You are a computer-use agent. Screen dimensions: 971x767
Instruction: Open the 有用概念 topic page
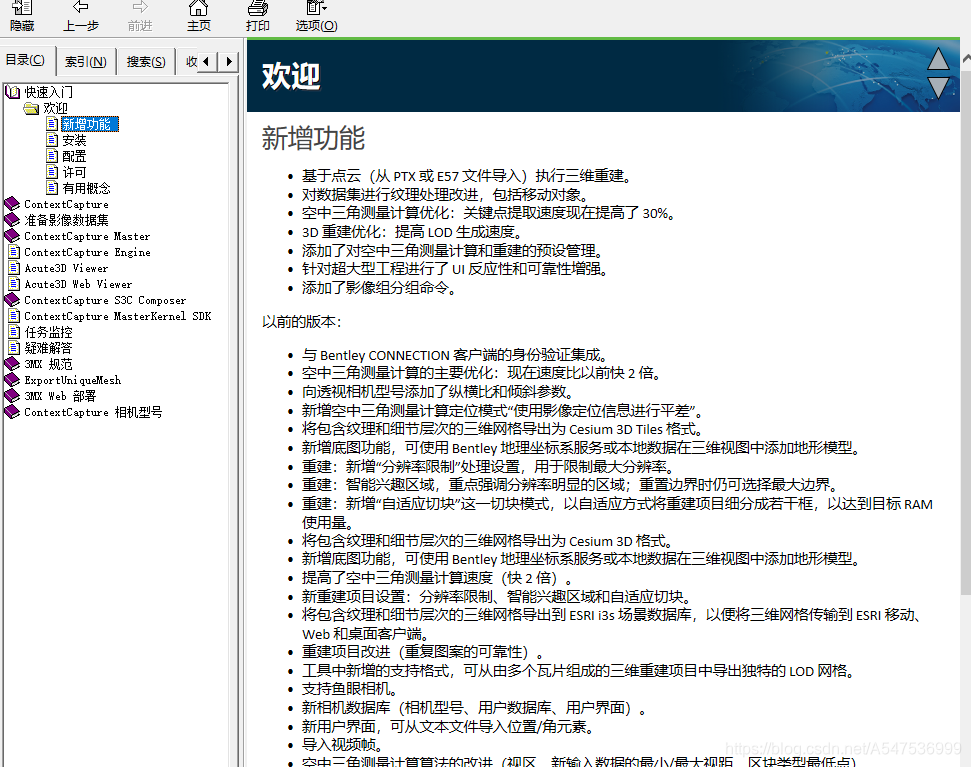(87, 188)
